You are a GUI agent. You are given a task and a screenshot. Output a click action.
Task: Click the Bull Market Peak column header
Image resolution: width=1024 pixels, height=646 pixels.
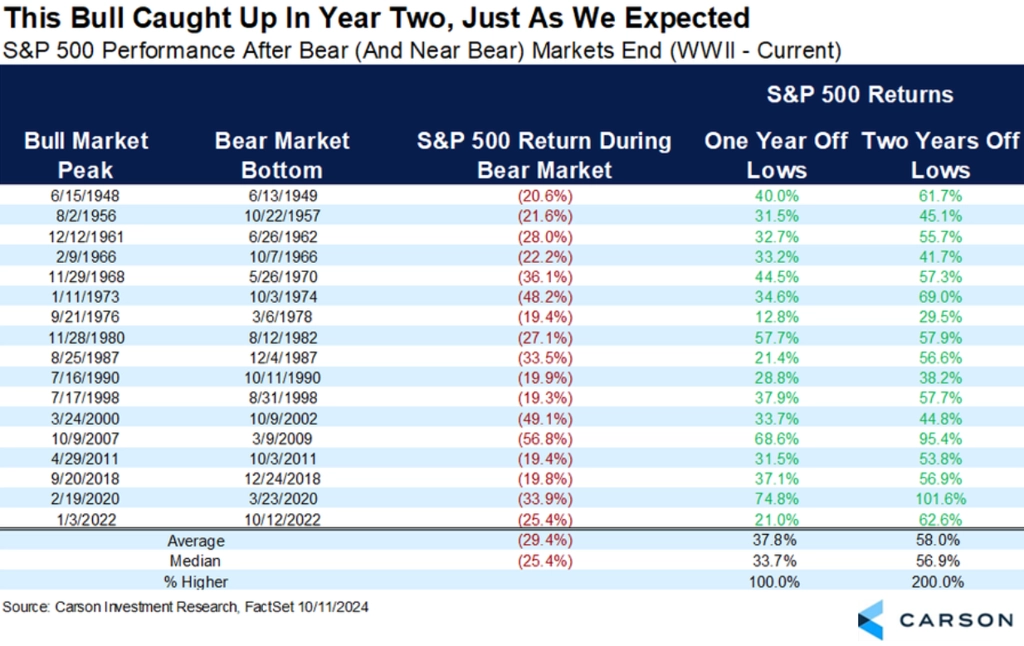point(86,155)
